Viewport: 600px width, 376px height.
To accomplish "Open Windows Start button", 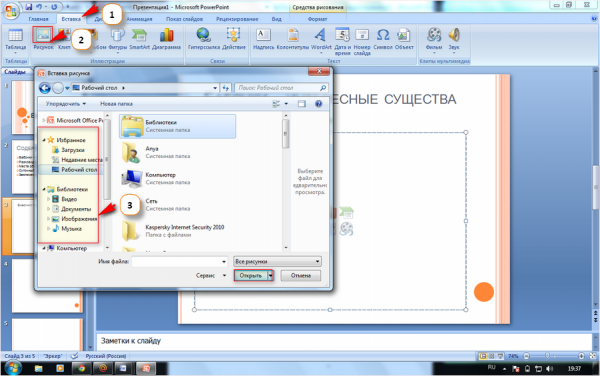I will click(13, 368).
